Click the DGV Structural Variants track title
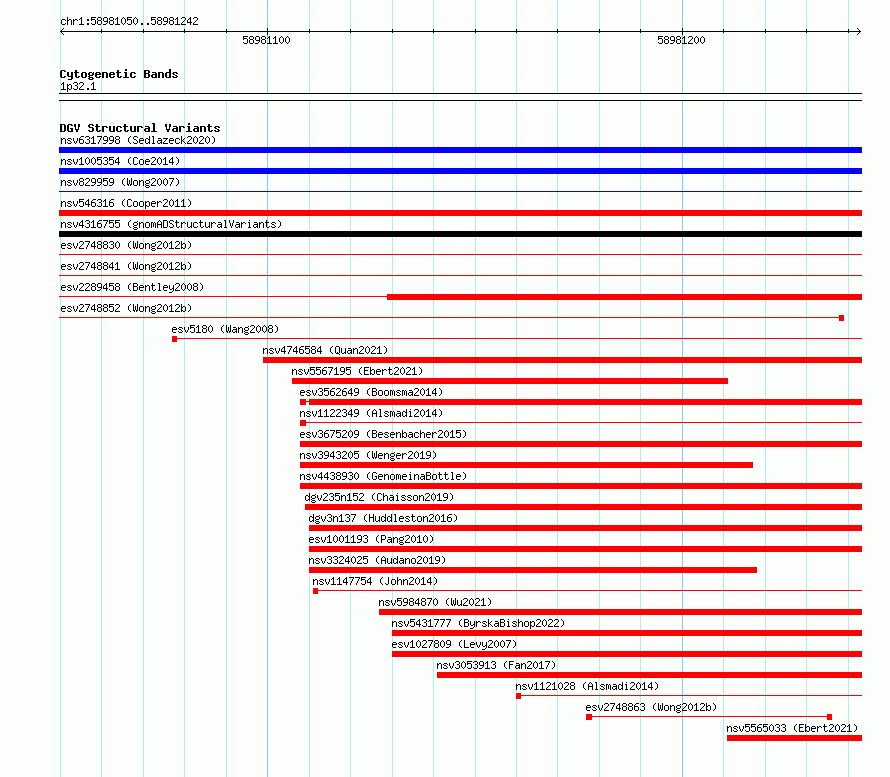 tap(140, 128)
